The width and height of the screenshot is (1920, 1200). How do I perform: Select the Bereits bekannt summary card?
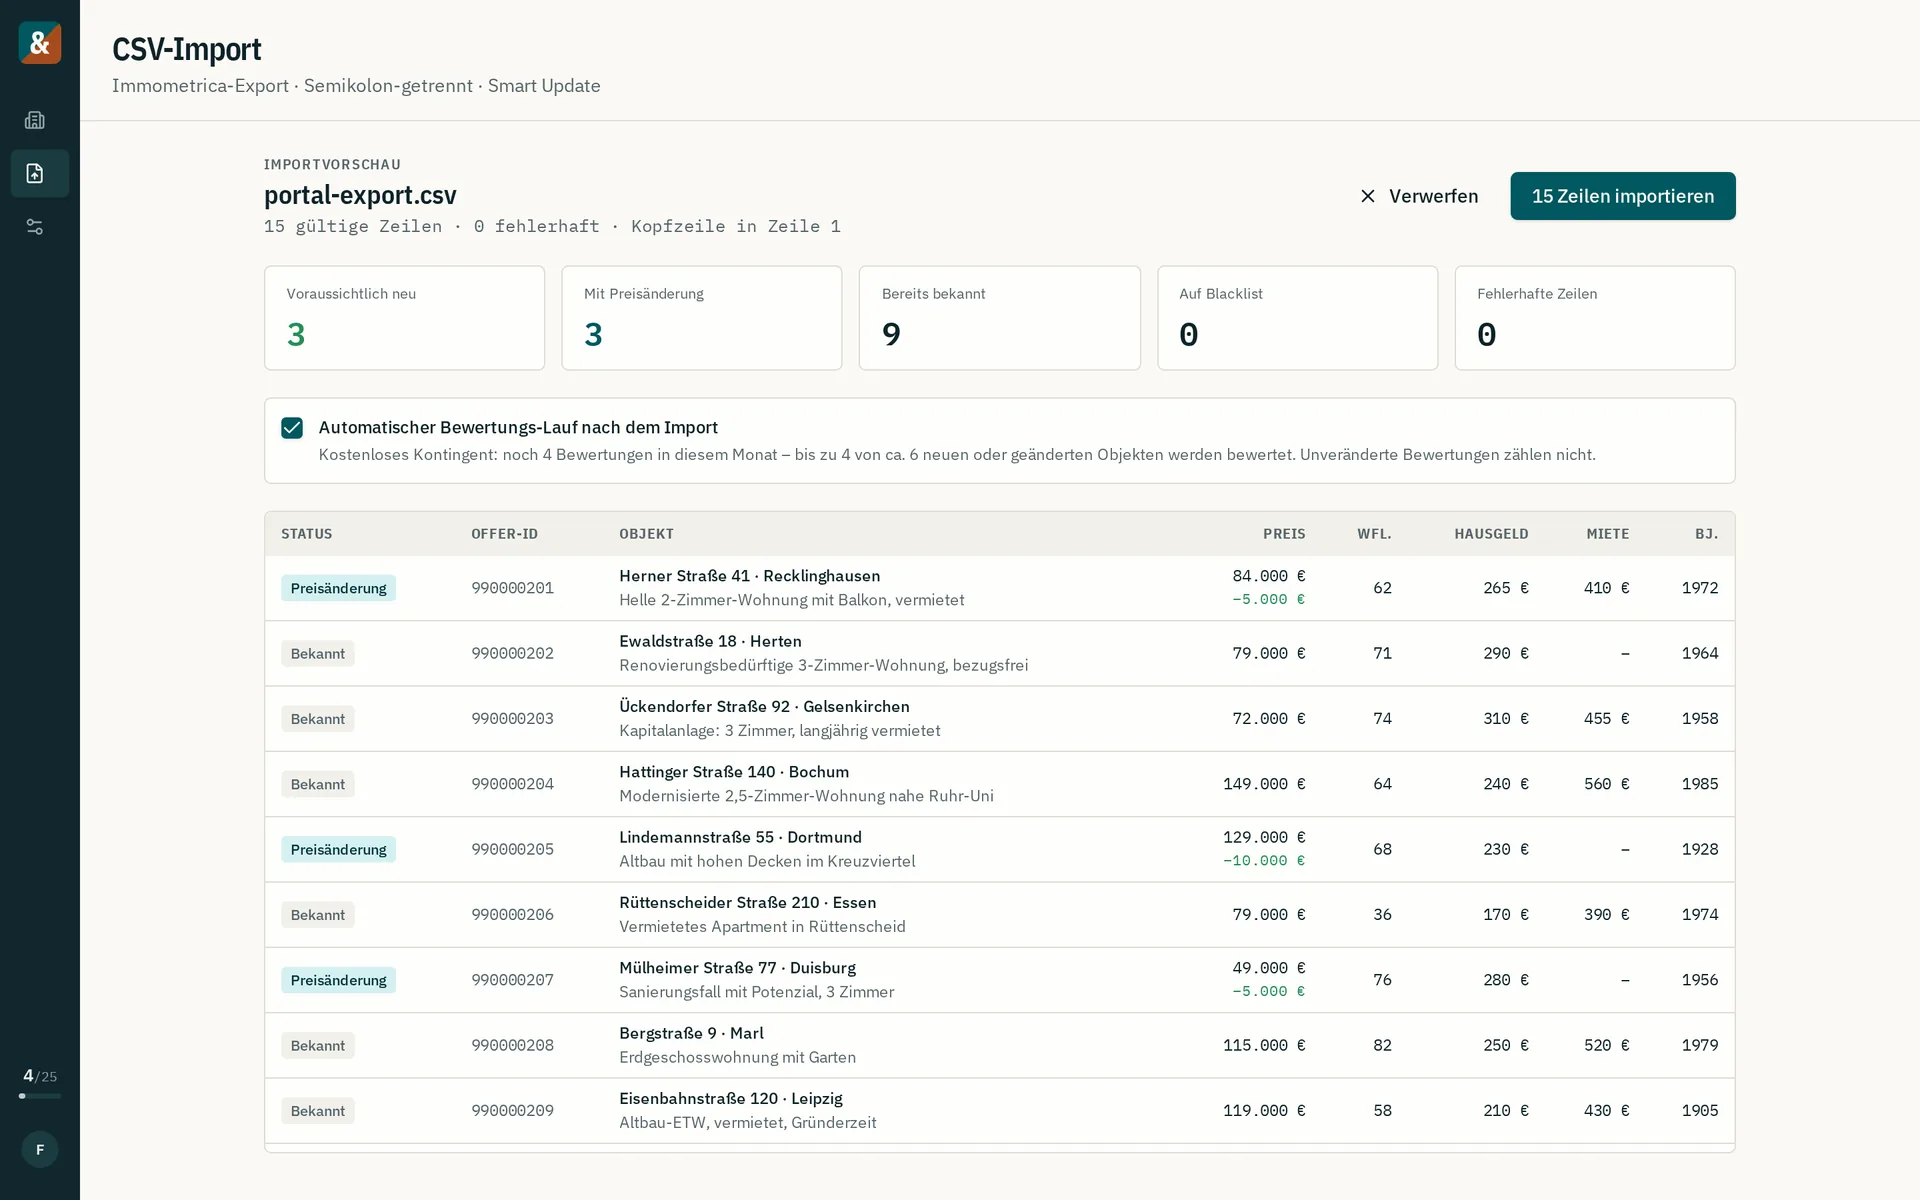(x=999, y=318)
